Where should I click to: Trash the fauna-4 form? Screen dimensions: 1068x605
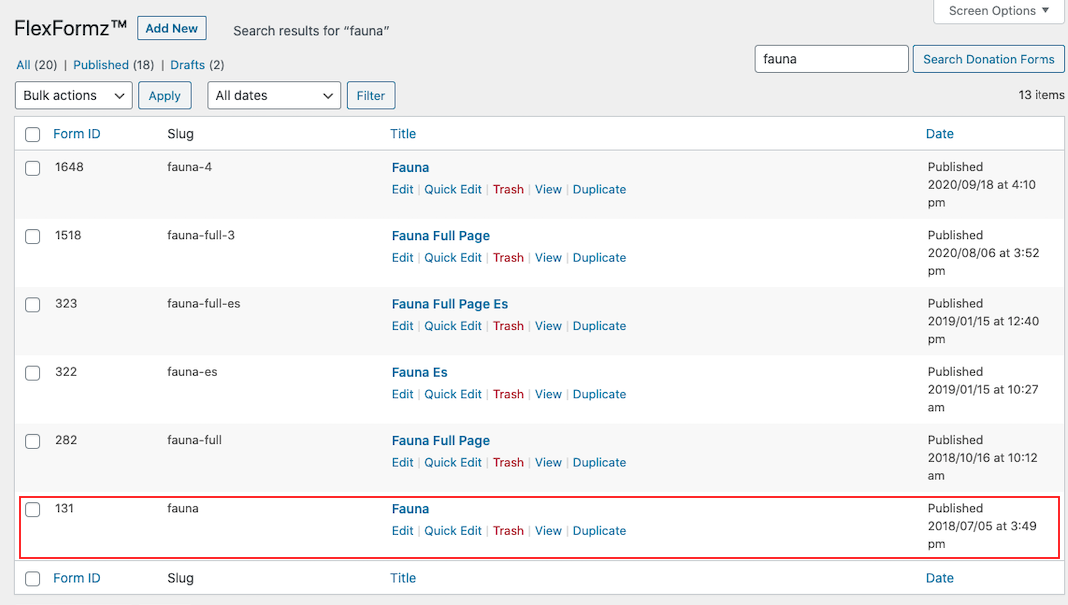(508, 189)
